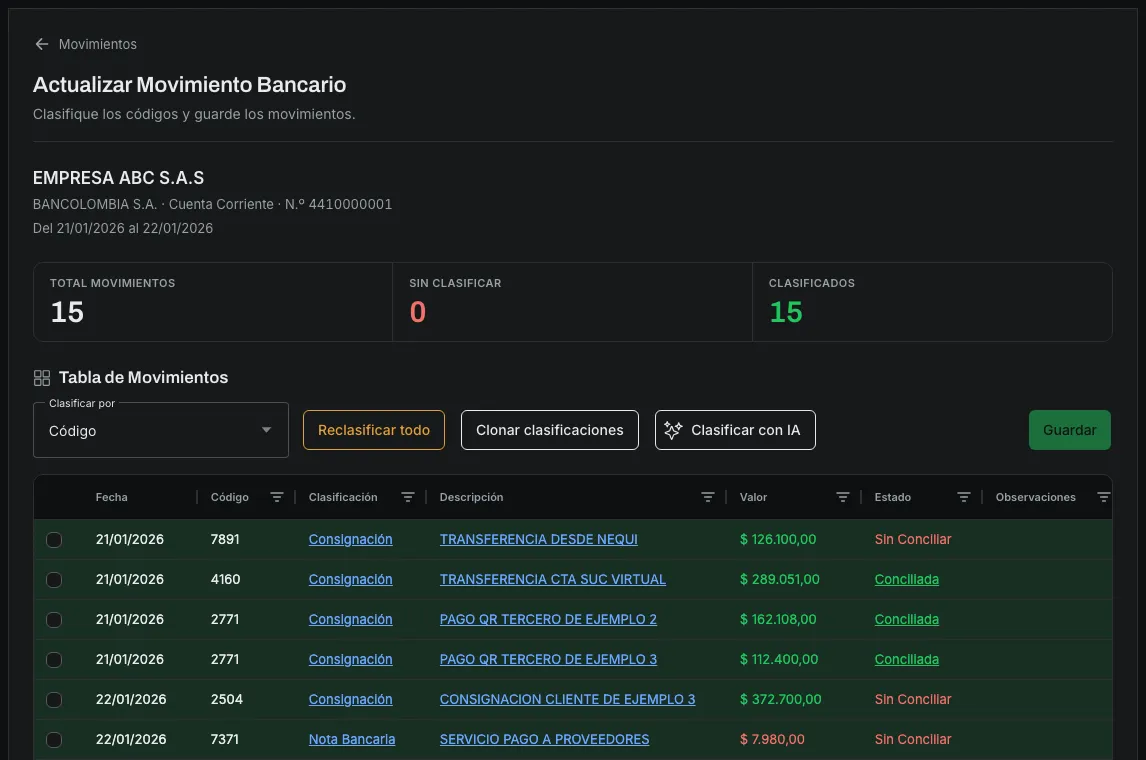Image resolution: width=1146 pixels, height=760 pixels.
Task: Click the Valor column header label
Action: click(x=753, y=498)
